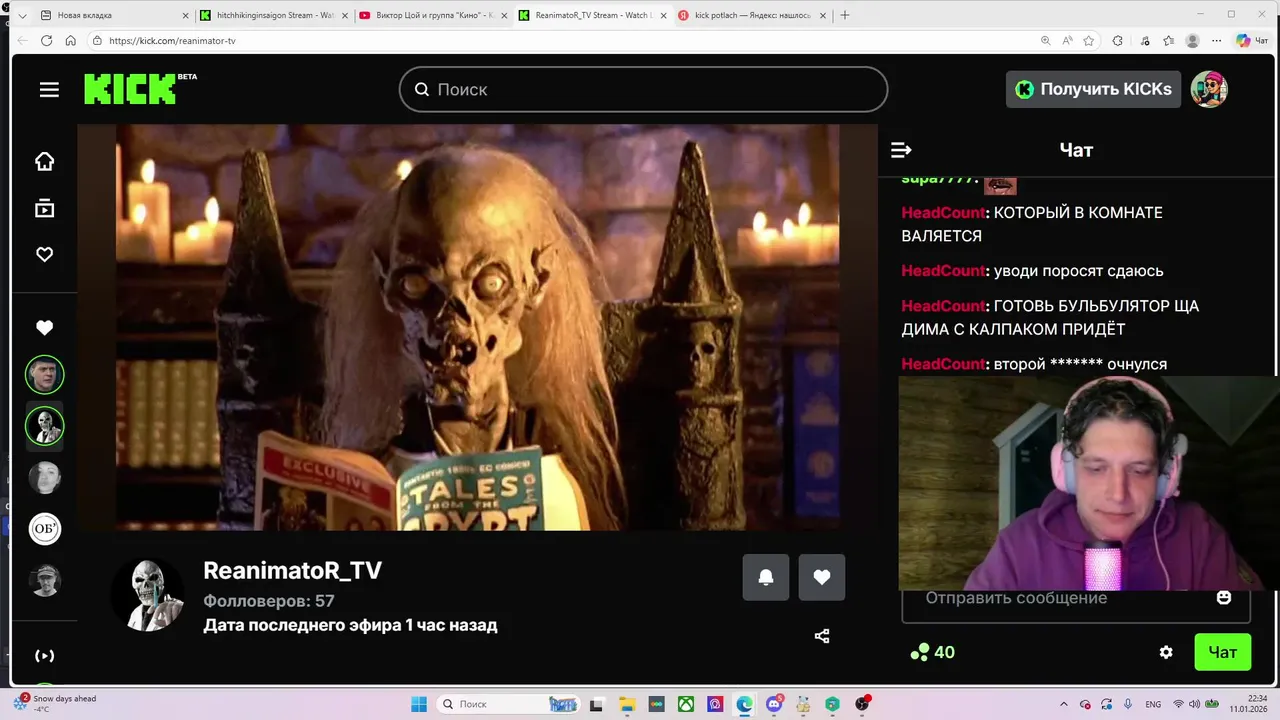Show hidden tray icons chevron

(1062, 704)
